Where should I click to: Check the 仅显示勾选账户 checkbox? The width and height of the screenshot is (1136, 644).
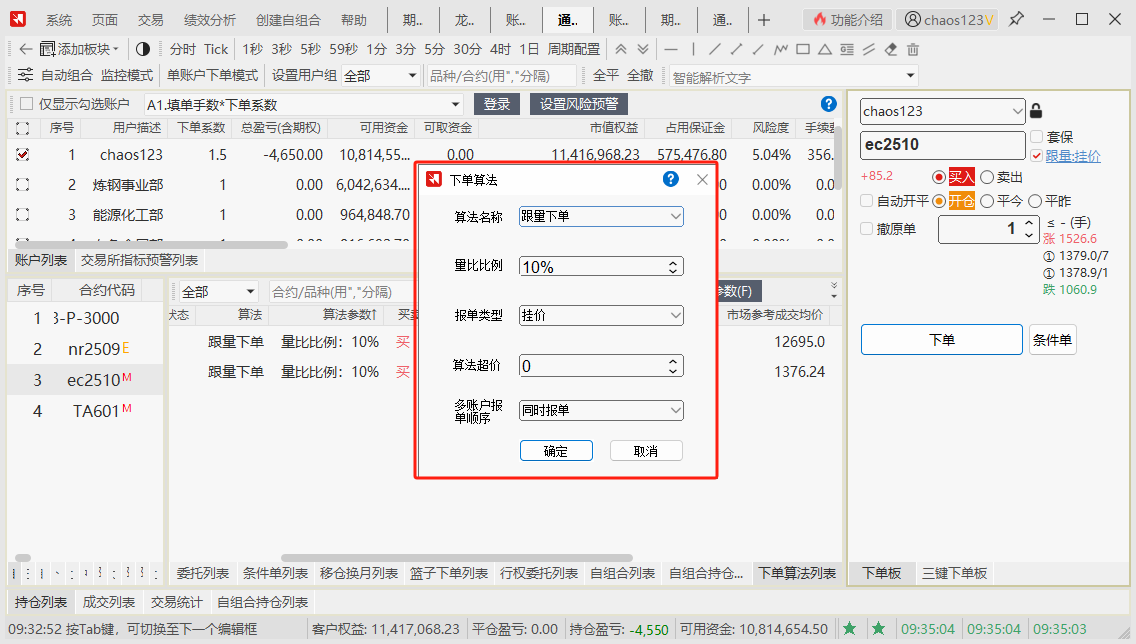tap(26, 104)
